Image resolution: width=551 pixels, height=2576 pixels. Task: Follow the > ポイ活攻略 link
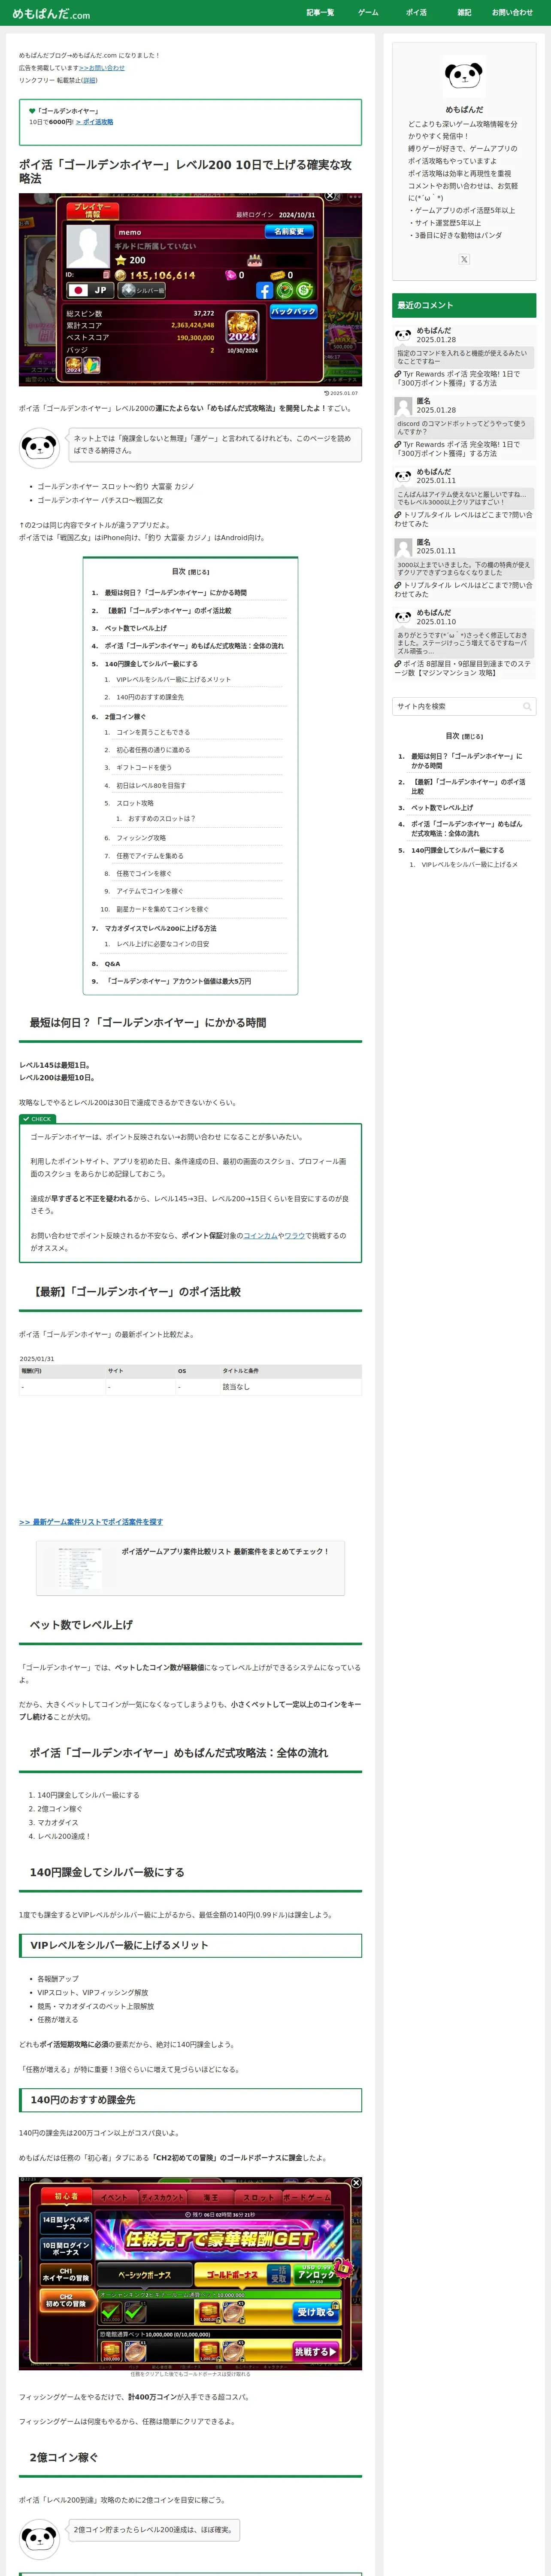(x=94, y=122)
